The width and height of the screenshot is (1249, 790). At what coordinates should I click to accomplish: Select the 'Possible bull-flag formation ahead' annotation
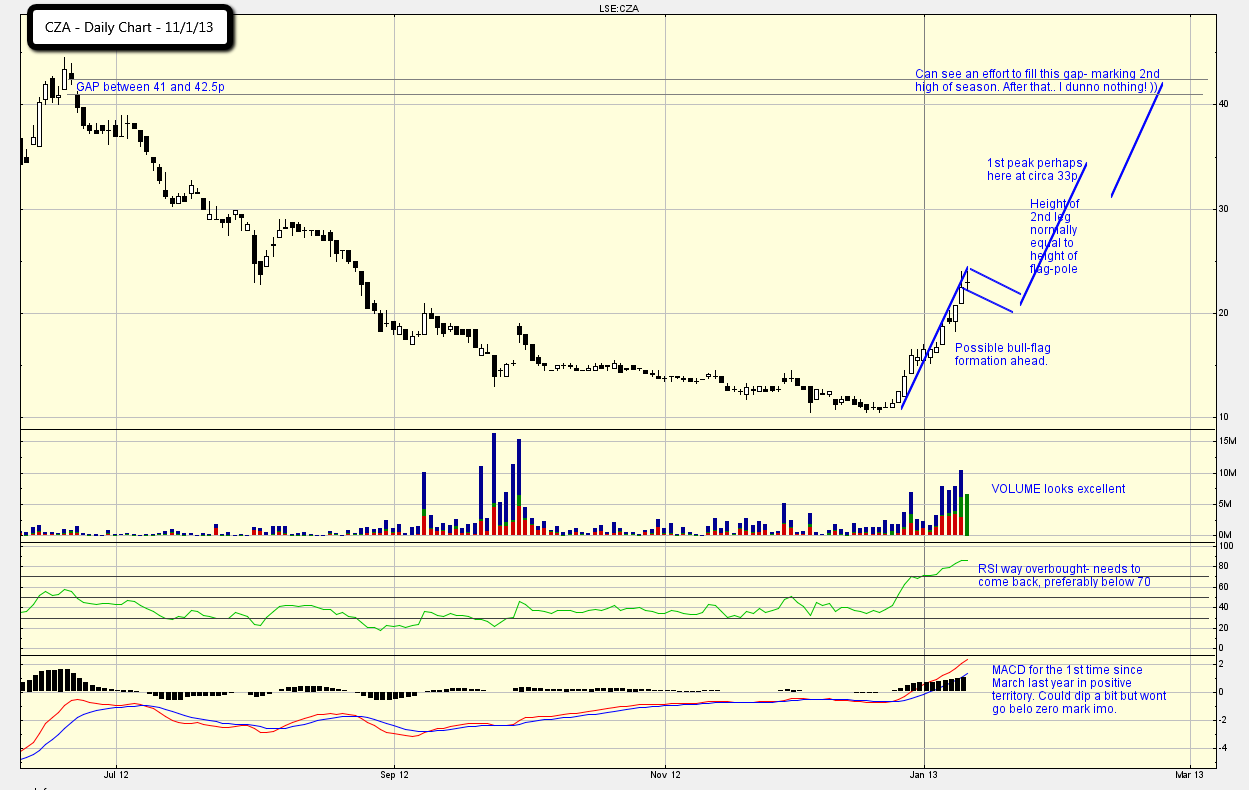1002,354
